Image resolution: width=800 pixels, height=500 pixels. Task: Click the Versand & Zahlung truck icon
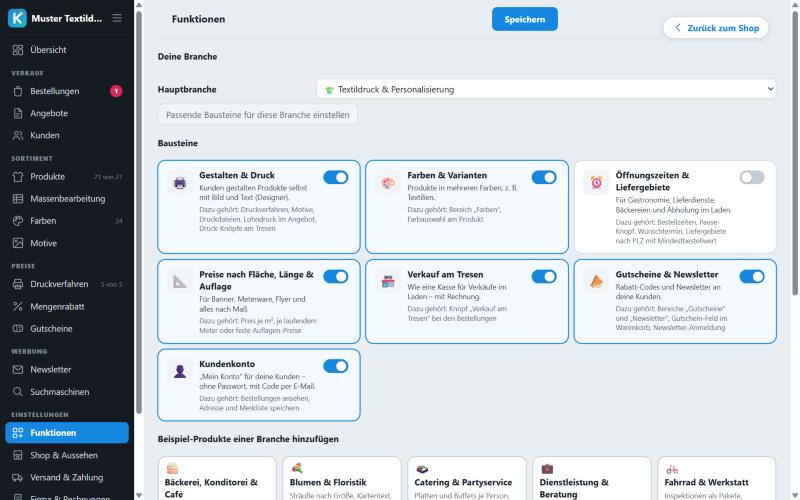pyautogui.click(x=18, y=478)
